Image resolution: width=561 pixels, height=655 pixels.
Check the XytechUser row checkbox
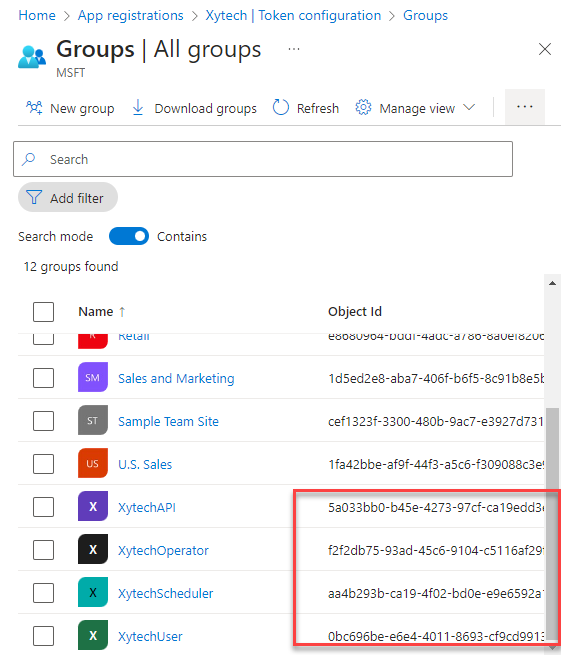(43, 636)
